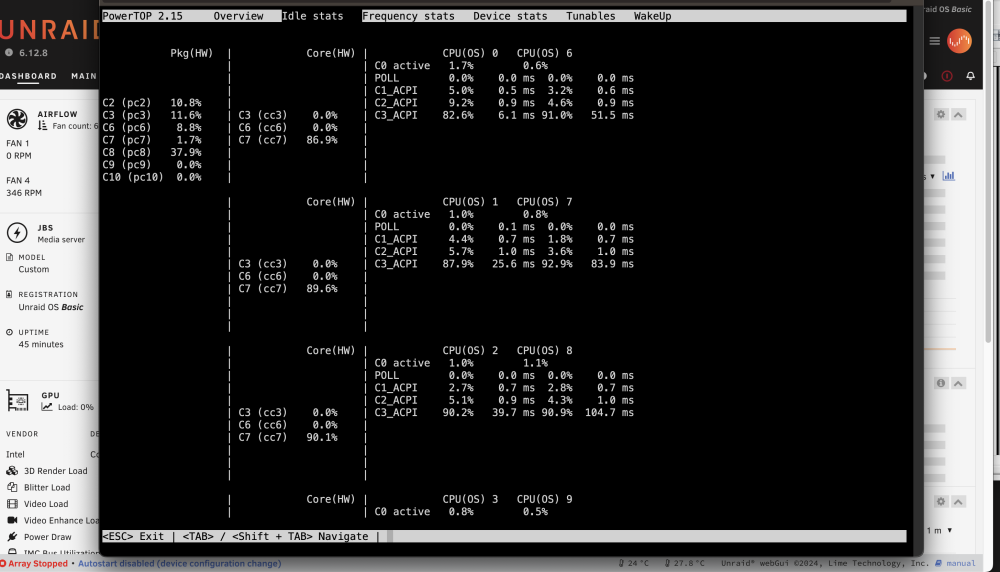
Task: Click the Array Stopped status text
Action: click(38, 564)
